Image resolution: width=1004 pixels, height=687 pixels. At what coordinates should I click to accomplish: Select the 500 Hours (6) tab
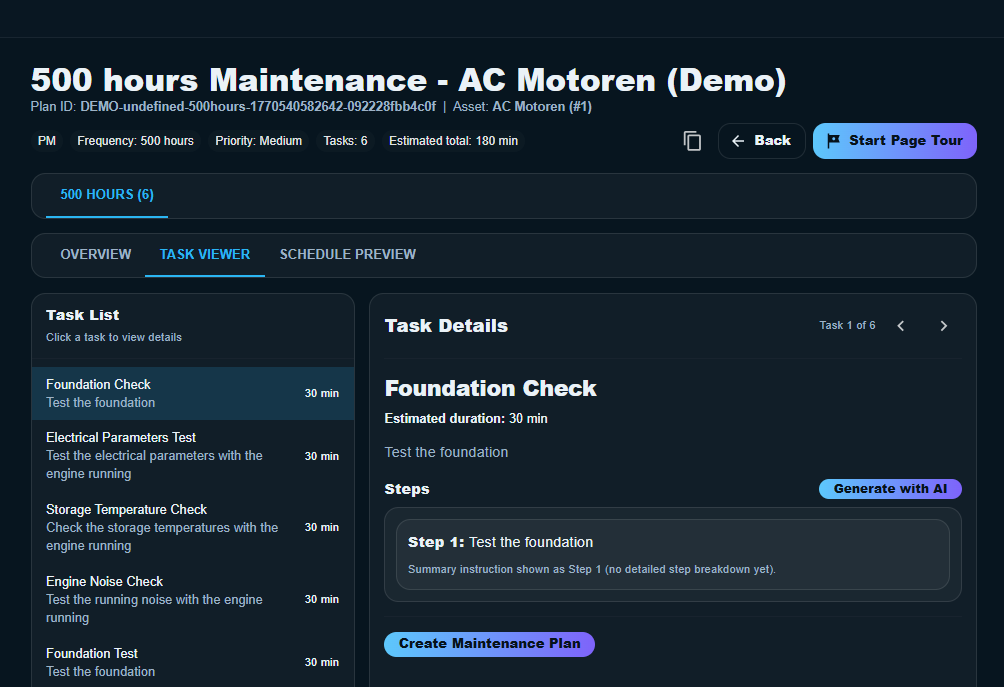point(106,194)
